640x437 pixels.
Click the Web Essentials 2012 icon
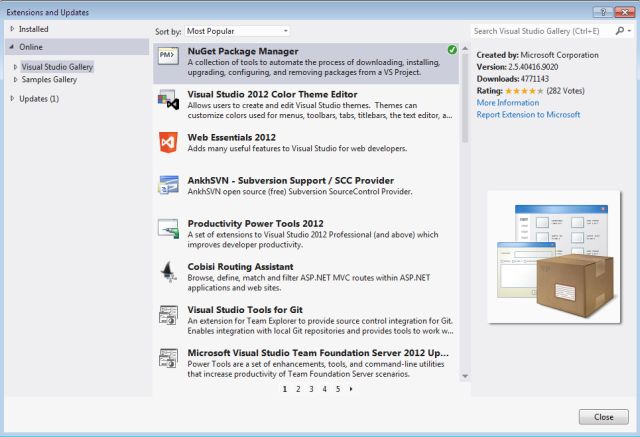169,142
